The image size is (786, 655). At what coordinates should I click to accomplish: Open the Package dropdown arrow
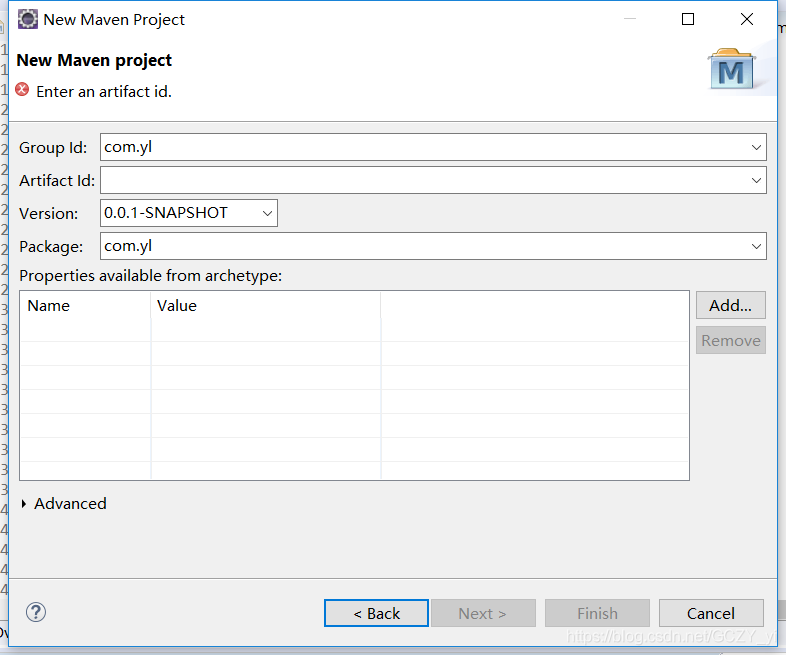click(756, 246)
